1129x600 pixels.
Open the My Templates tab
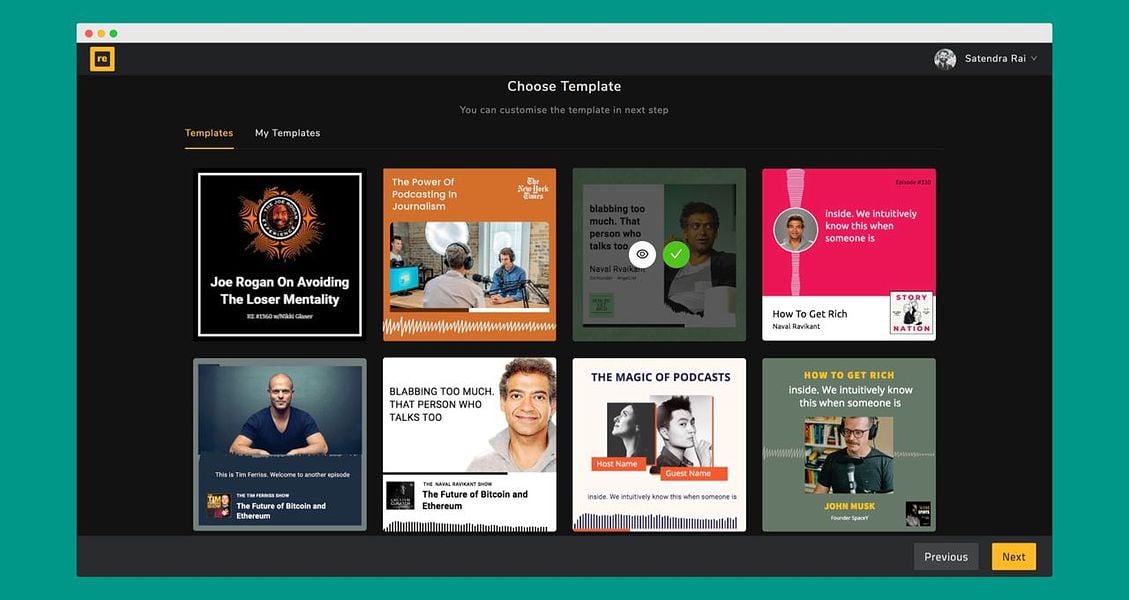tap(287, 133)
